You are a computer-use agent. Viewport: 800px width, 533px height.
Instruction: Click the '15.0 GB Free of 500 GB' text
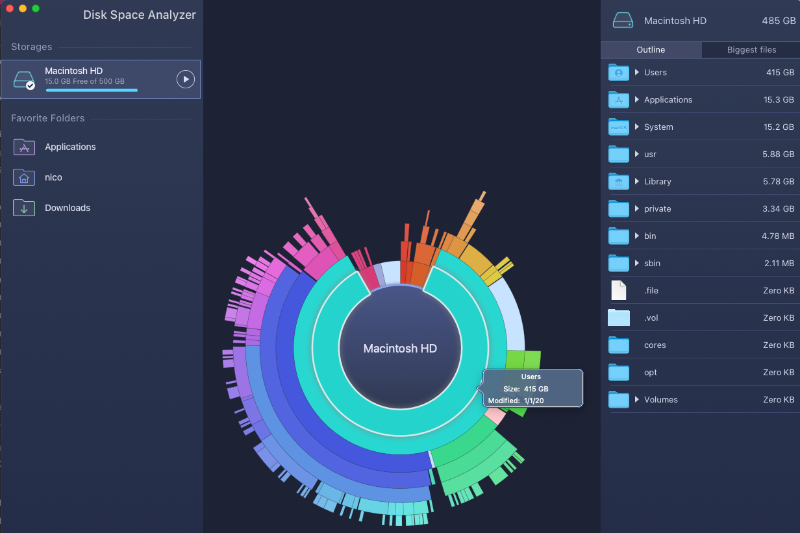[x=85, y=82]
